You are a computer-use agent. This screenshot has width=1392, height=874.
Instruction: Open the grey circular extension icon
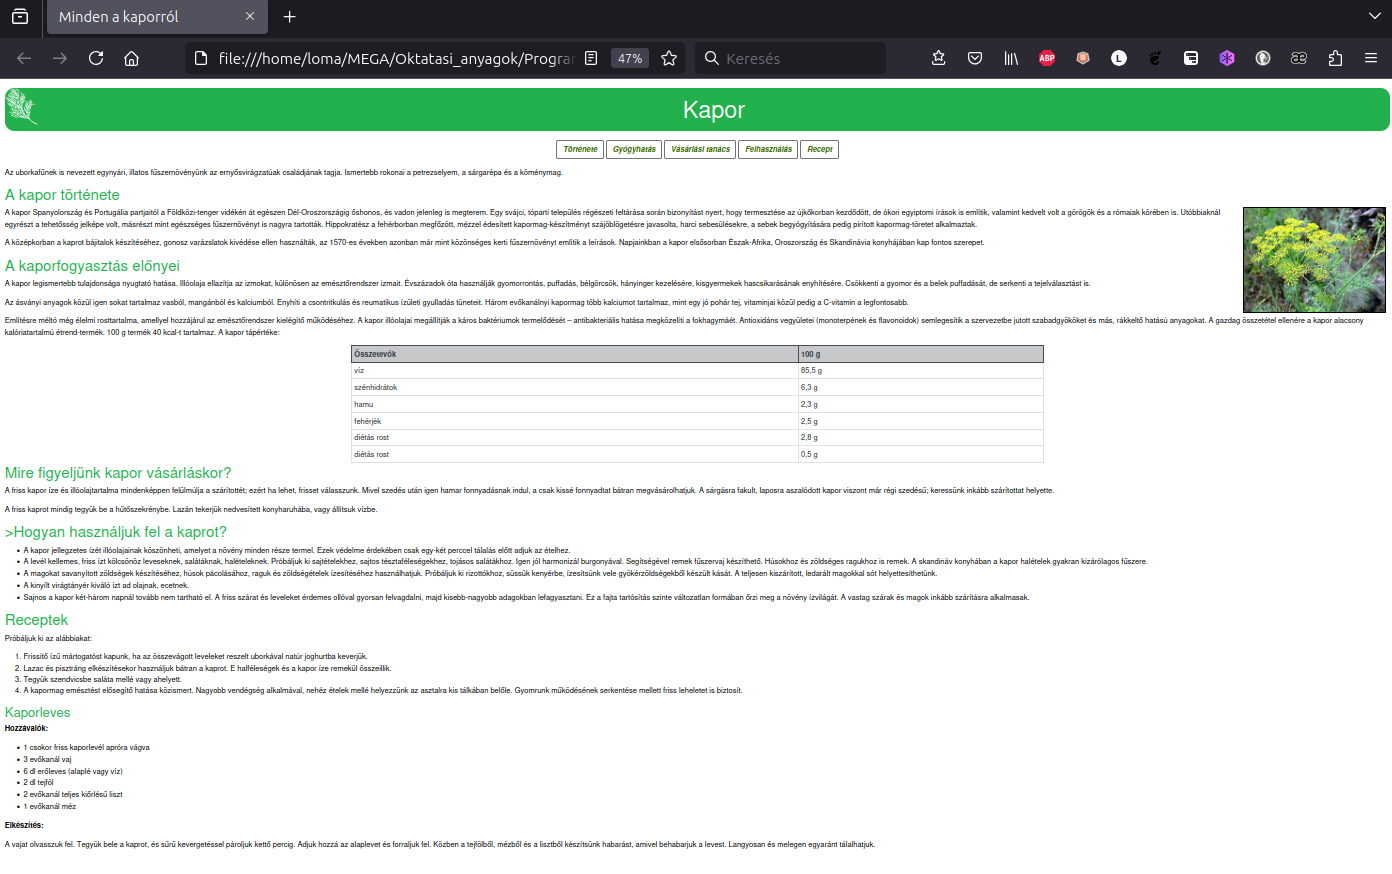[x=1263, y=58]
